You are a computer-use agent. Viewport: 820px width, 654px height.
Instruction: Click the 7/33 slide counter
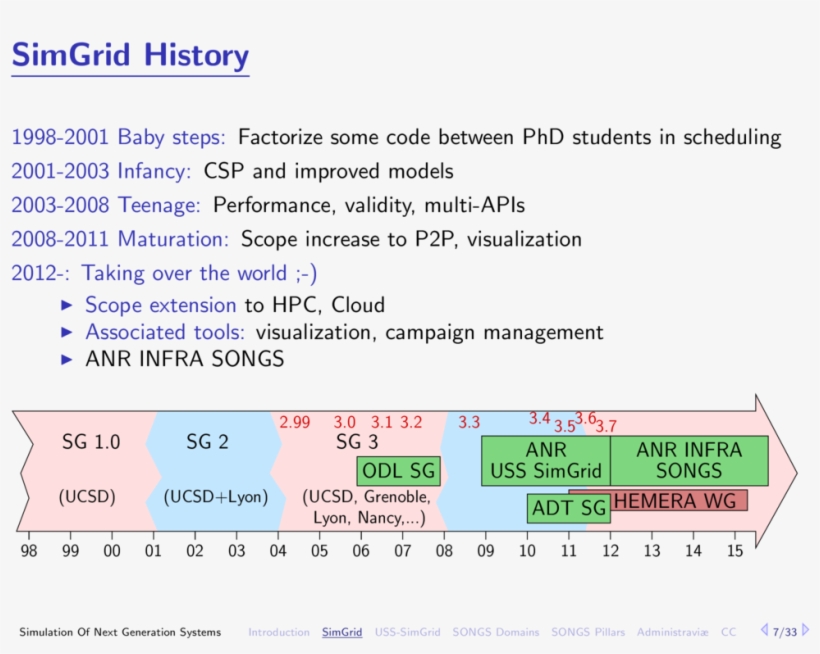click(785, 632)
